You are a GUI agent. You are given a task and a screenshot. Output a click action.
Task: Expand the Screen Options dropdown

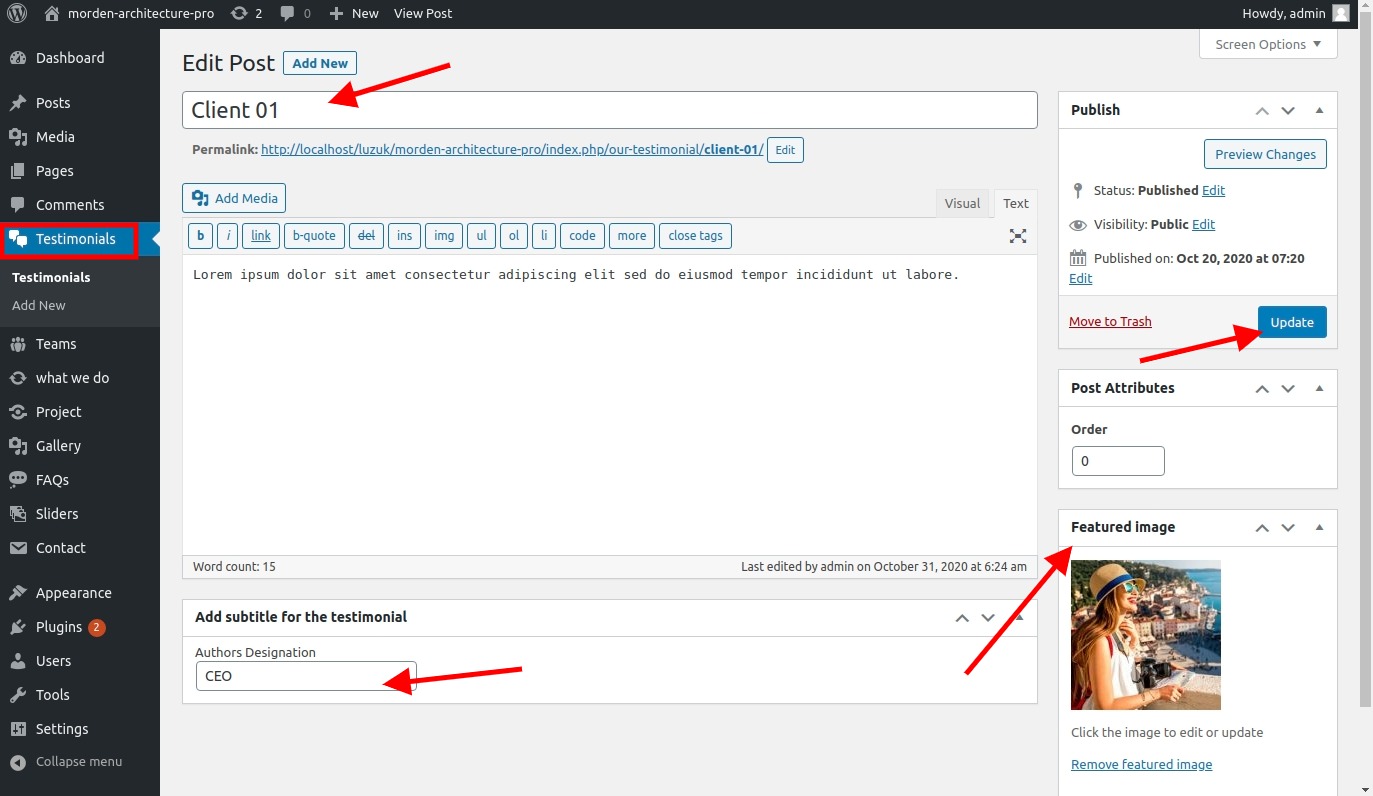pos(1267,44)
